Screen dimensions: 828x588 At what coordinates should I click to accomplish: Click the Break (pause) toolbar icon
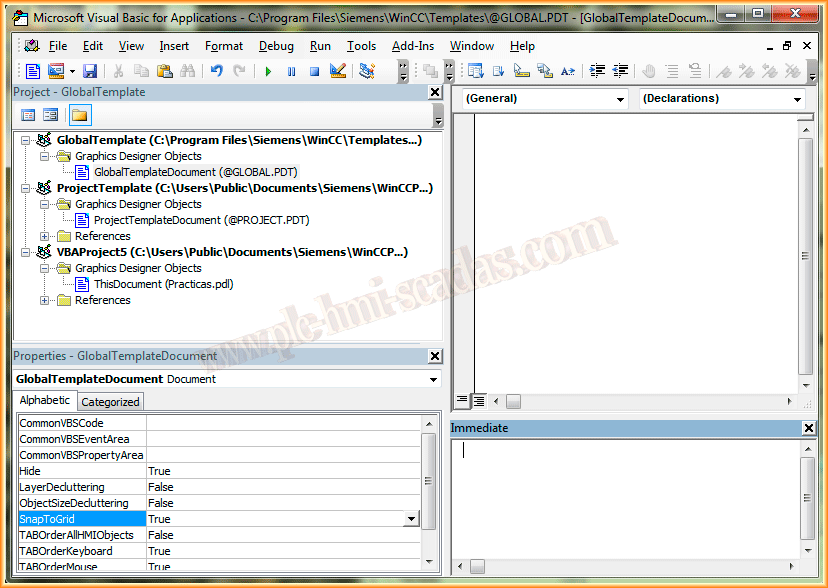(291, 71)
